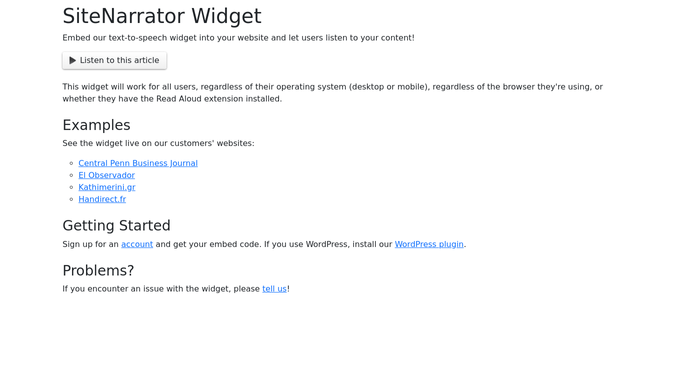Click the bullet marker beside Central Penn Business Journal
The width and height of the screenshot is (683, 384).
(x=71, y=163)
